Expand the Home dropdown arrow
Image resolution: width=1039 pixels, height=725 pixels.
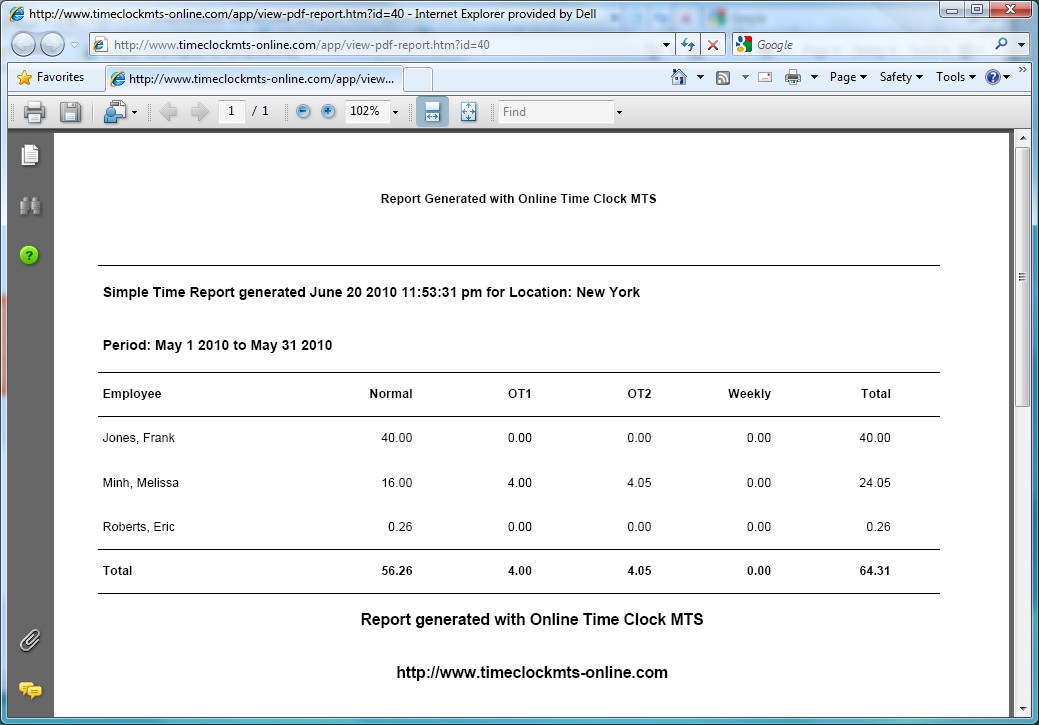point(700,78)
